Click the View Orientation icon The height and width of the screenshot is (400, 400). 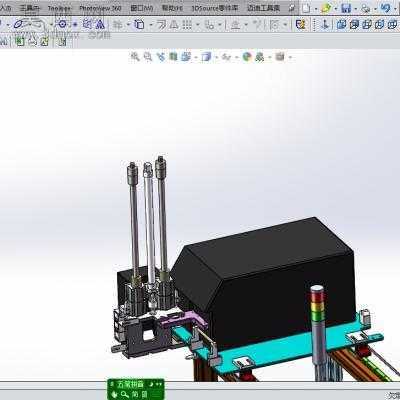[186, 57]
